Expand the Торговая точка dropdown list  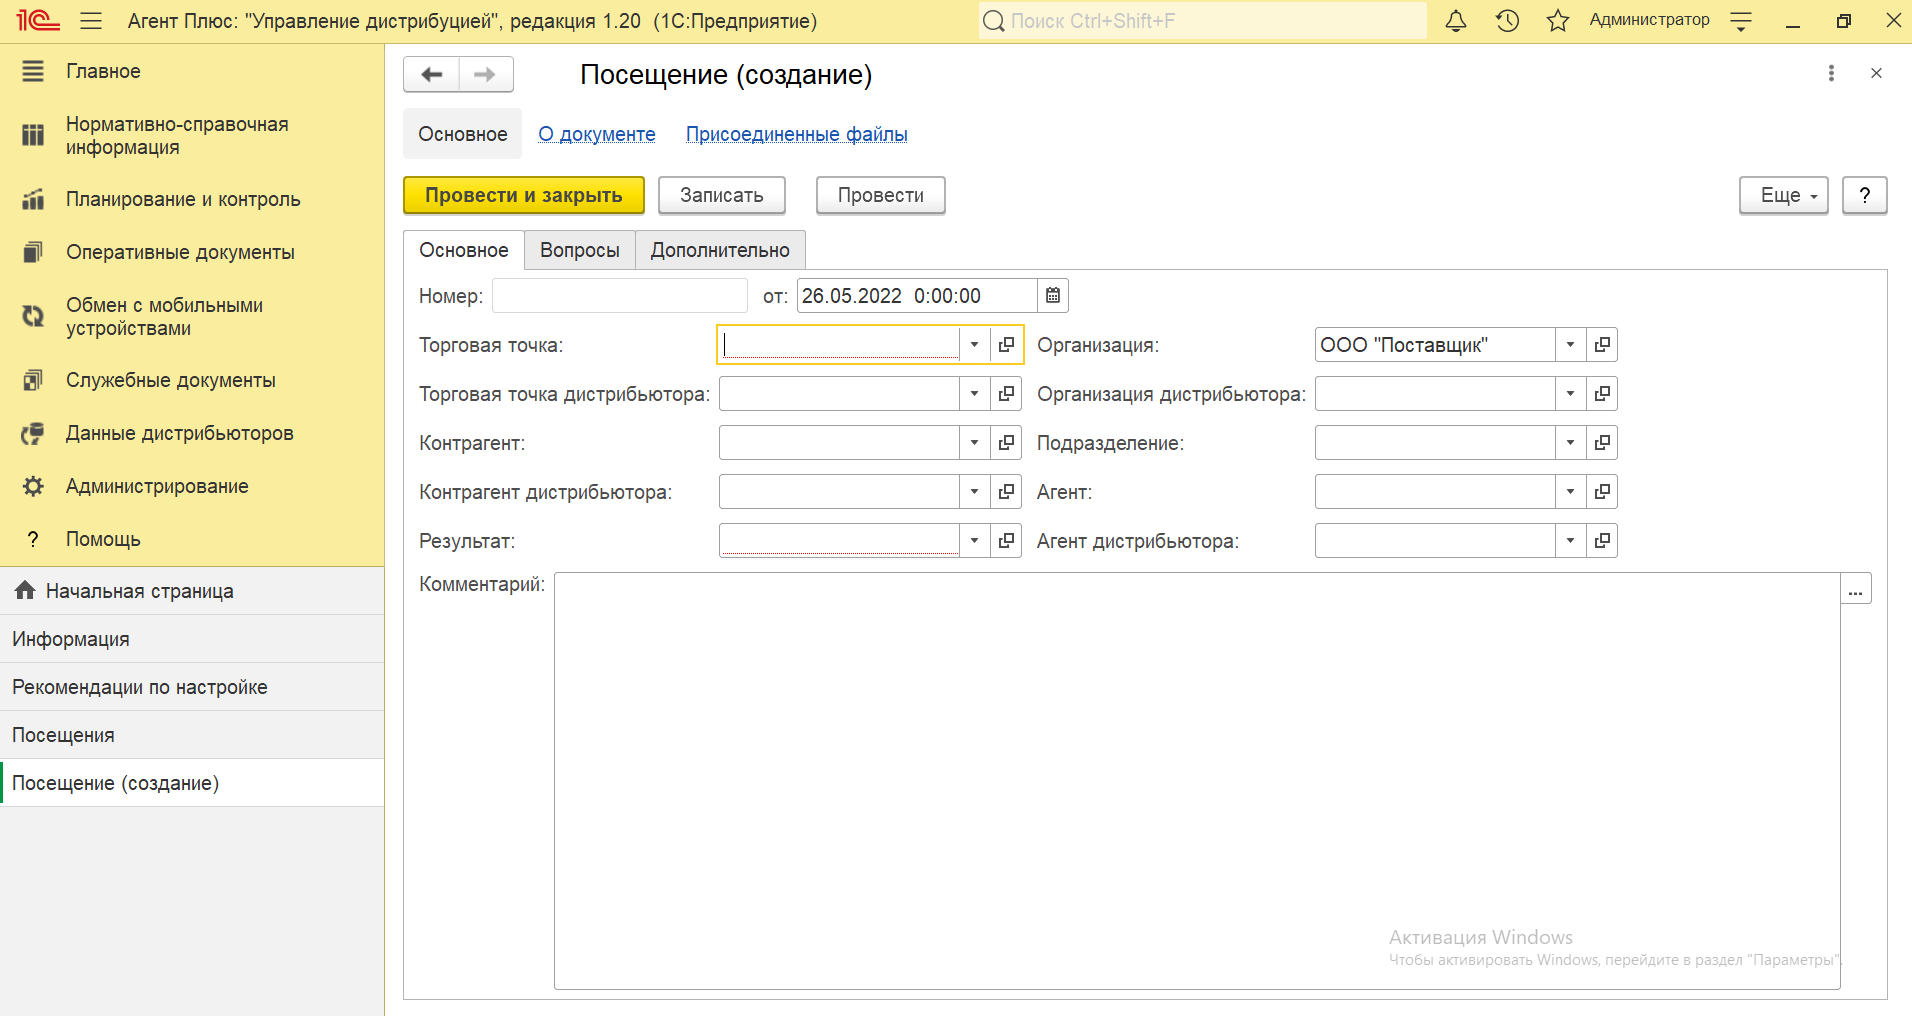tap(975, 345)
